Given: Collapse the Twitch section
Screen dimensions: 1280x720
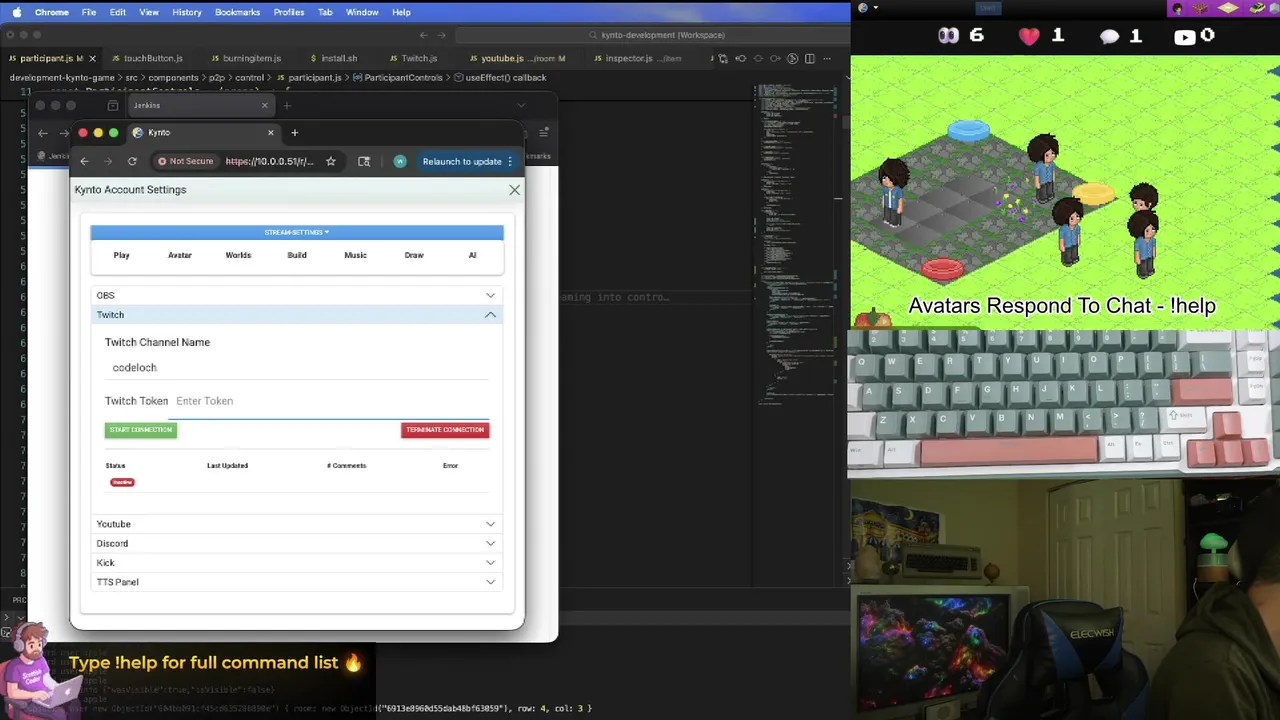Looking at the screenshot, I should click(297, 315).
